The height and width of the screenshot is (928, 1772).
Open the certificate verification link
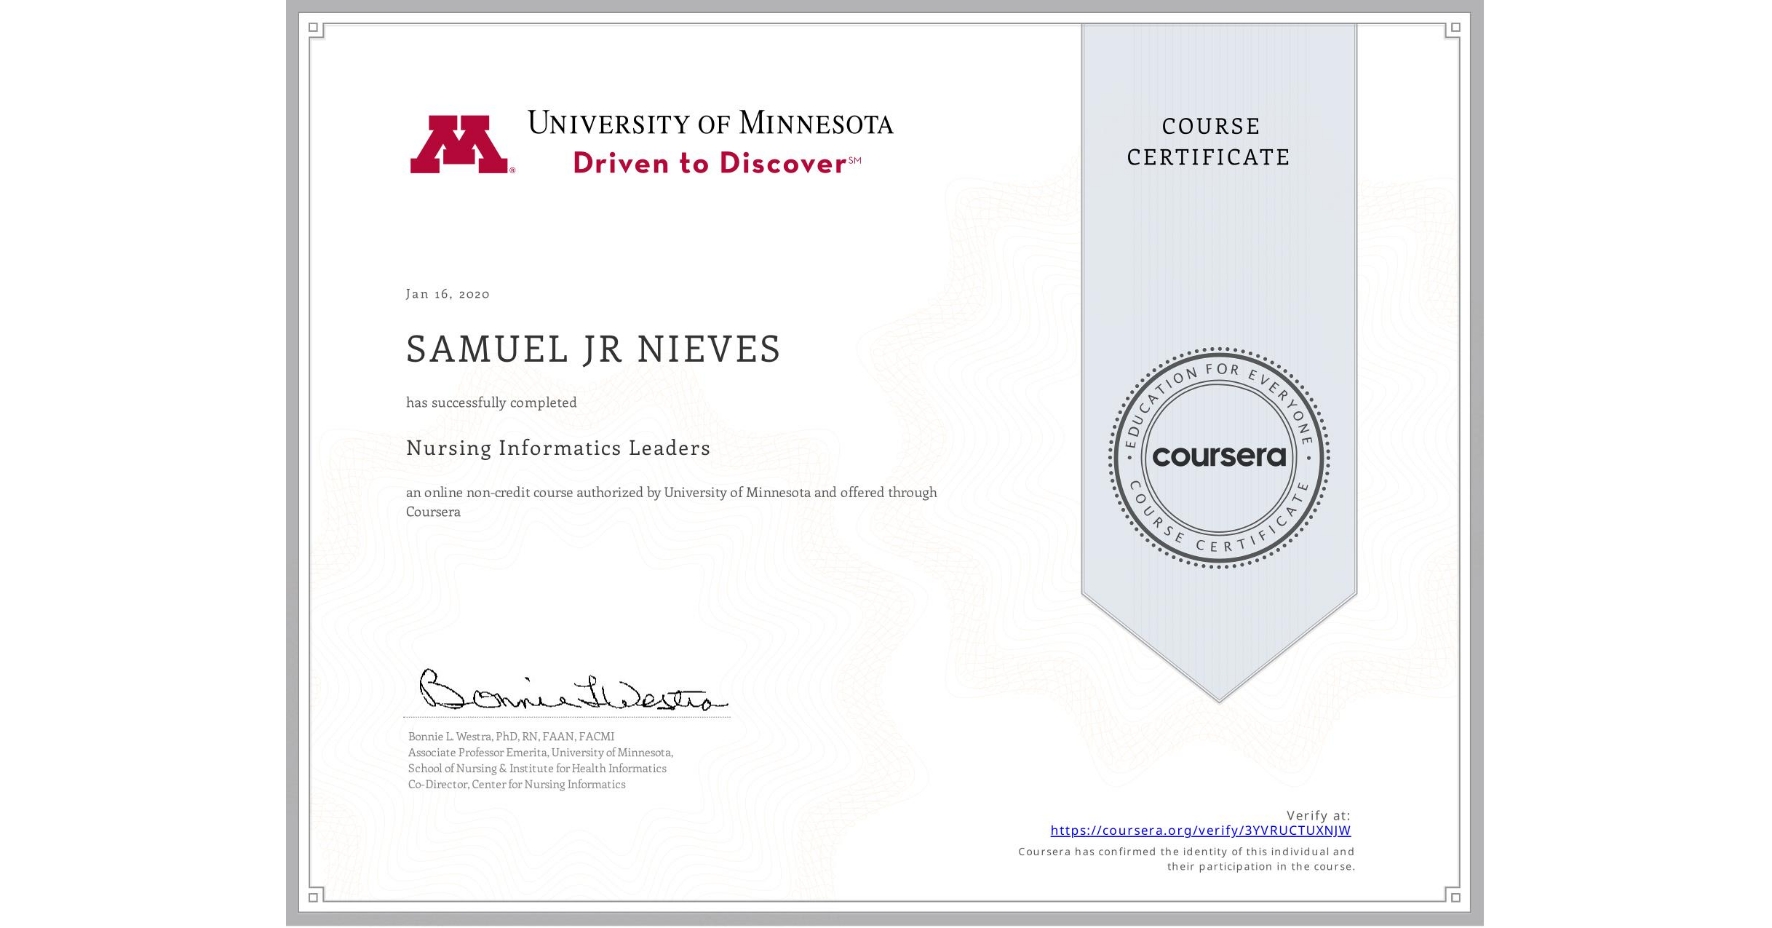tap(1200, 830)
